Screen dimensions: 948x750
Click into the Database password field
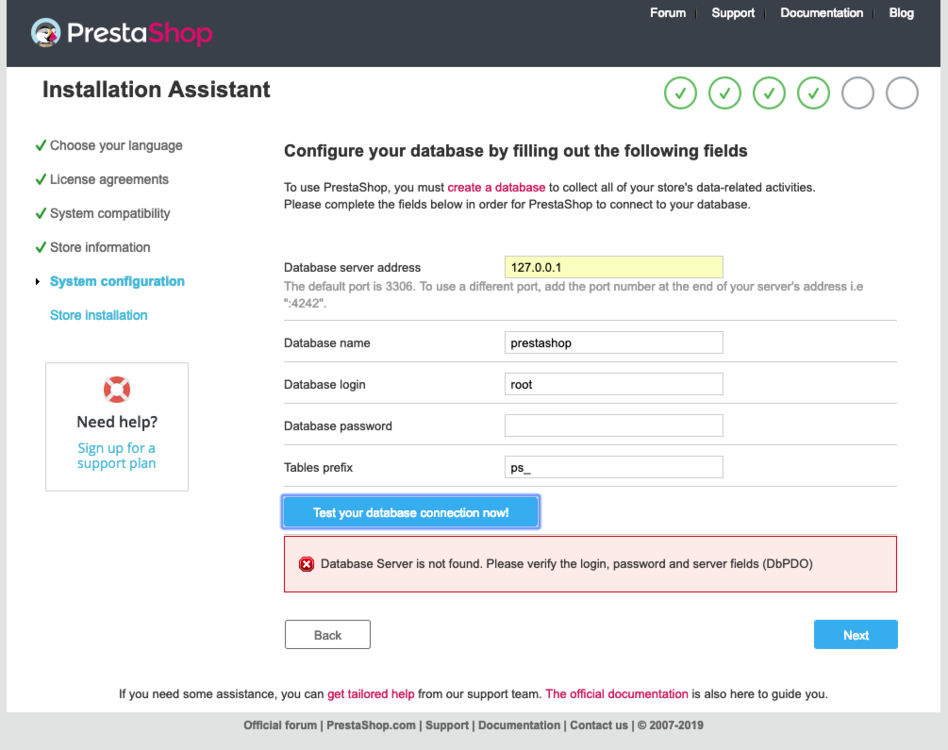point(613,426)
